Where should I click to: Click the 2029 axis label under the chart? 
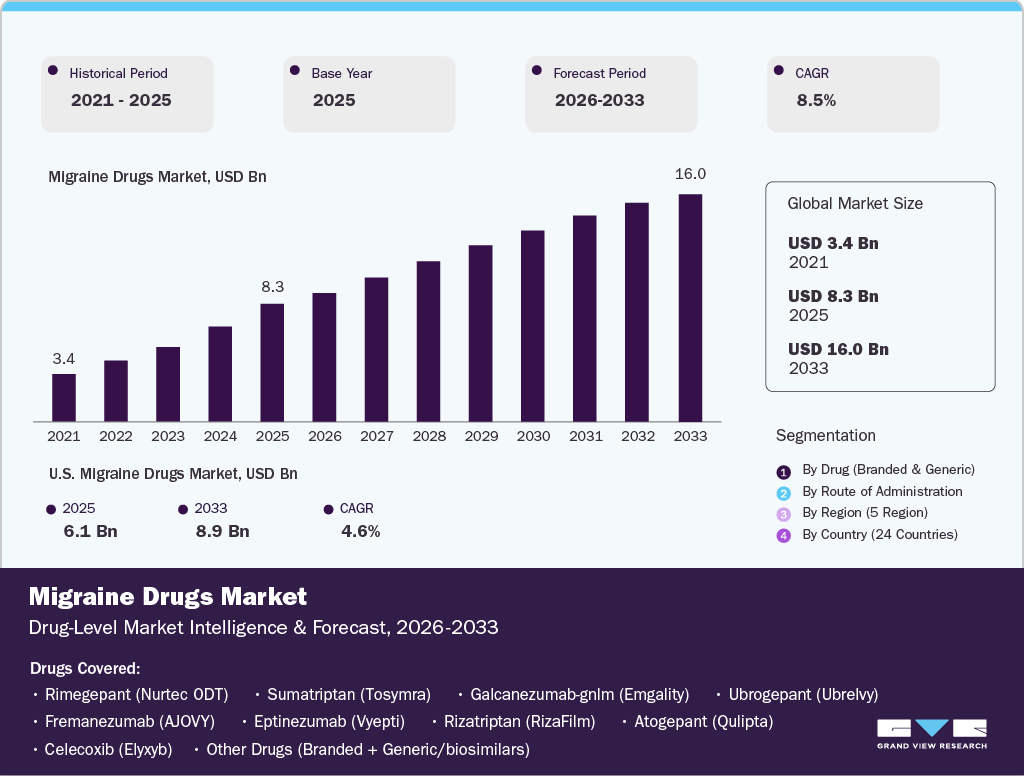coord(481,436)
